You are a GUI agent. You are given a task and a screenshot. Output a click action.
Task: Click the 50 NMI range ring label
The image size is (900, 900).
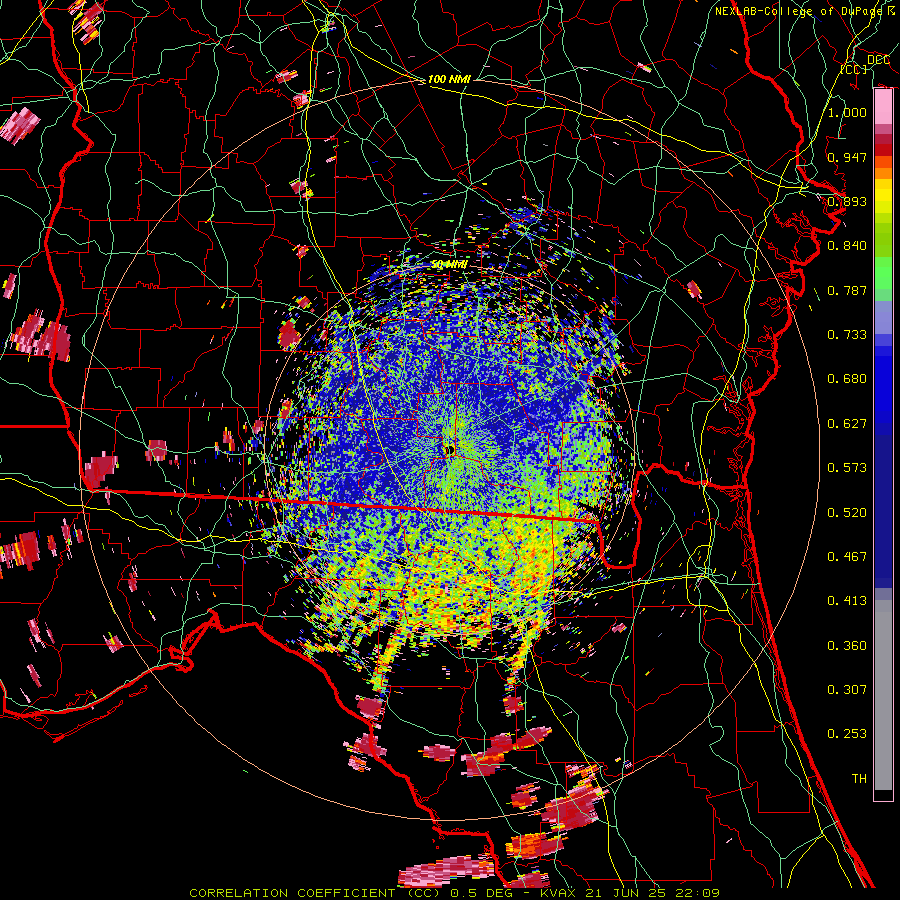[x=449, y=265]
